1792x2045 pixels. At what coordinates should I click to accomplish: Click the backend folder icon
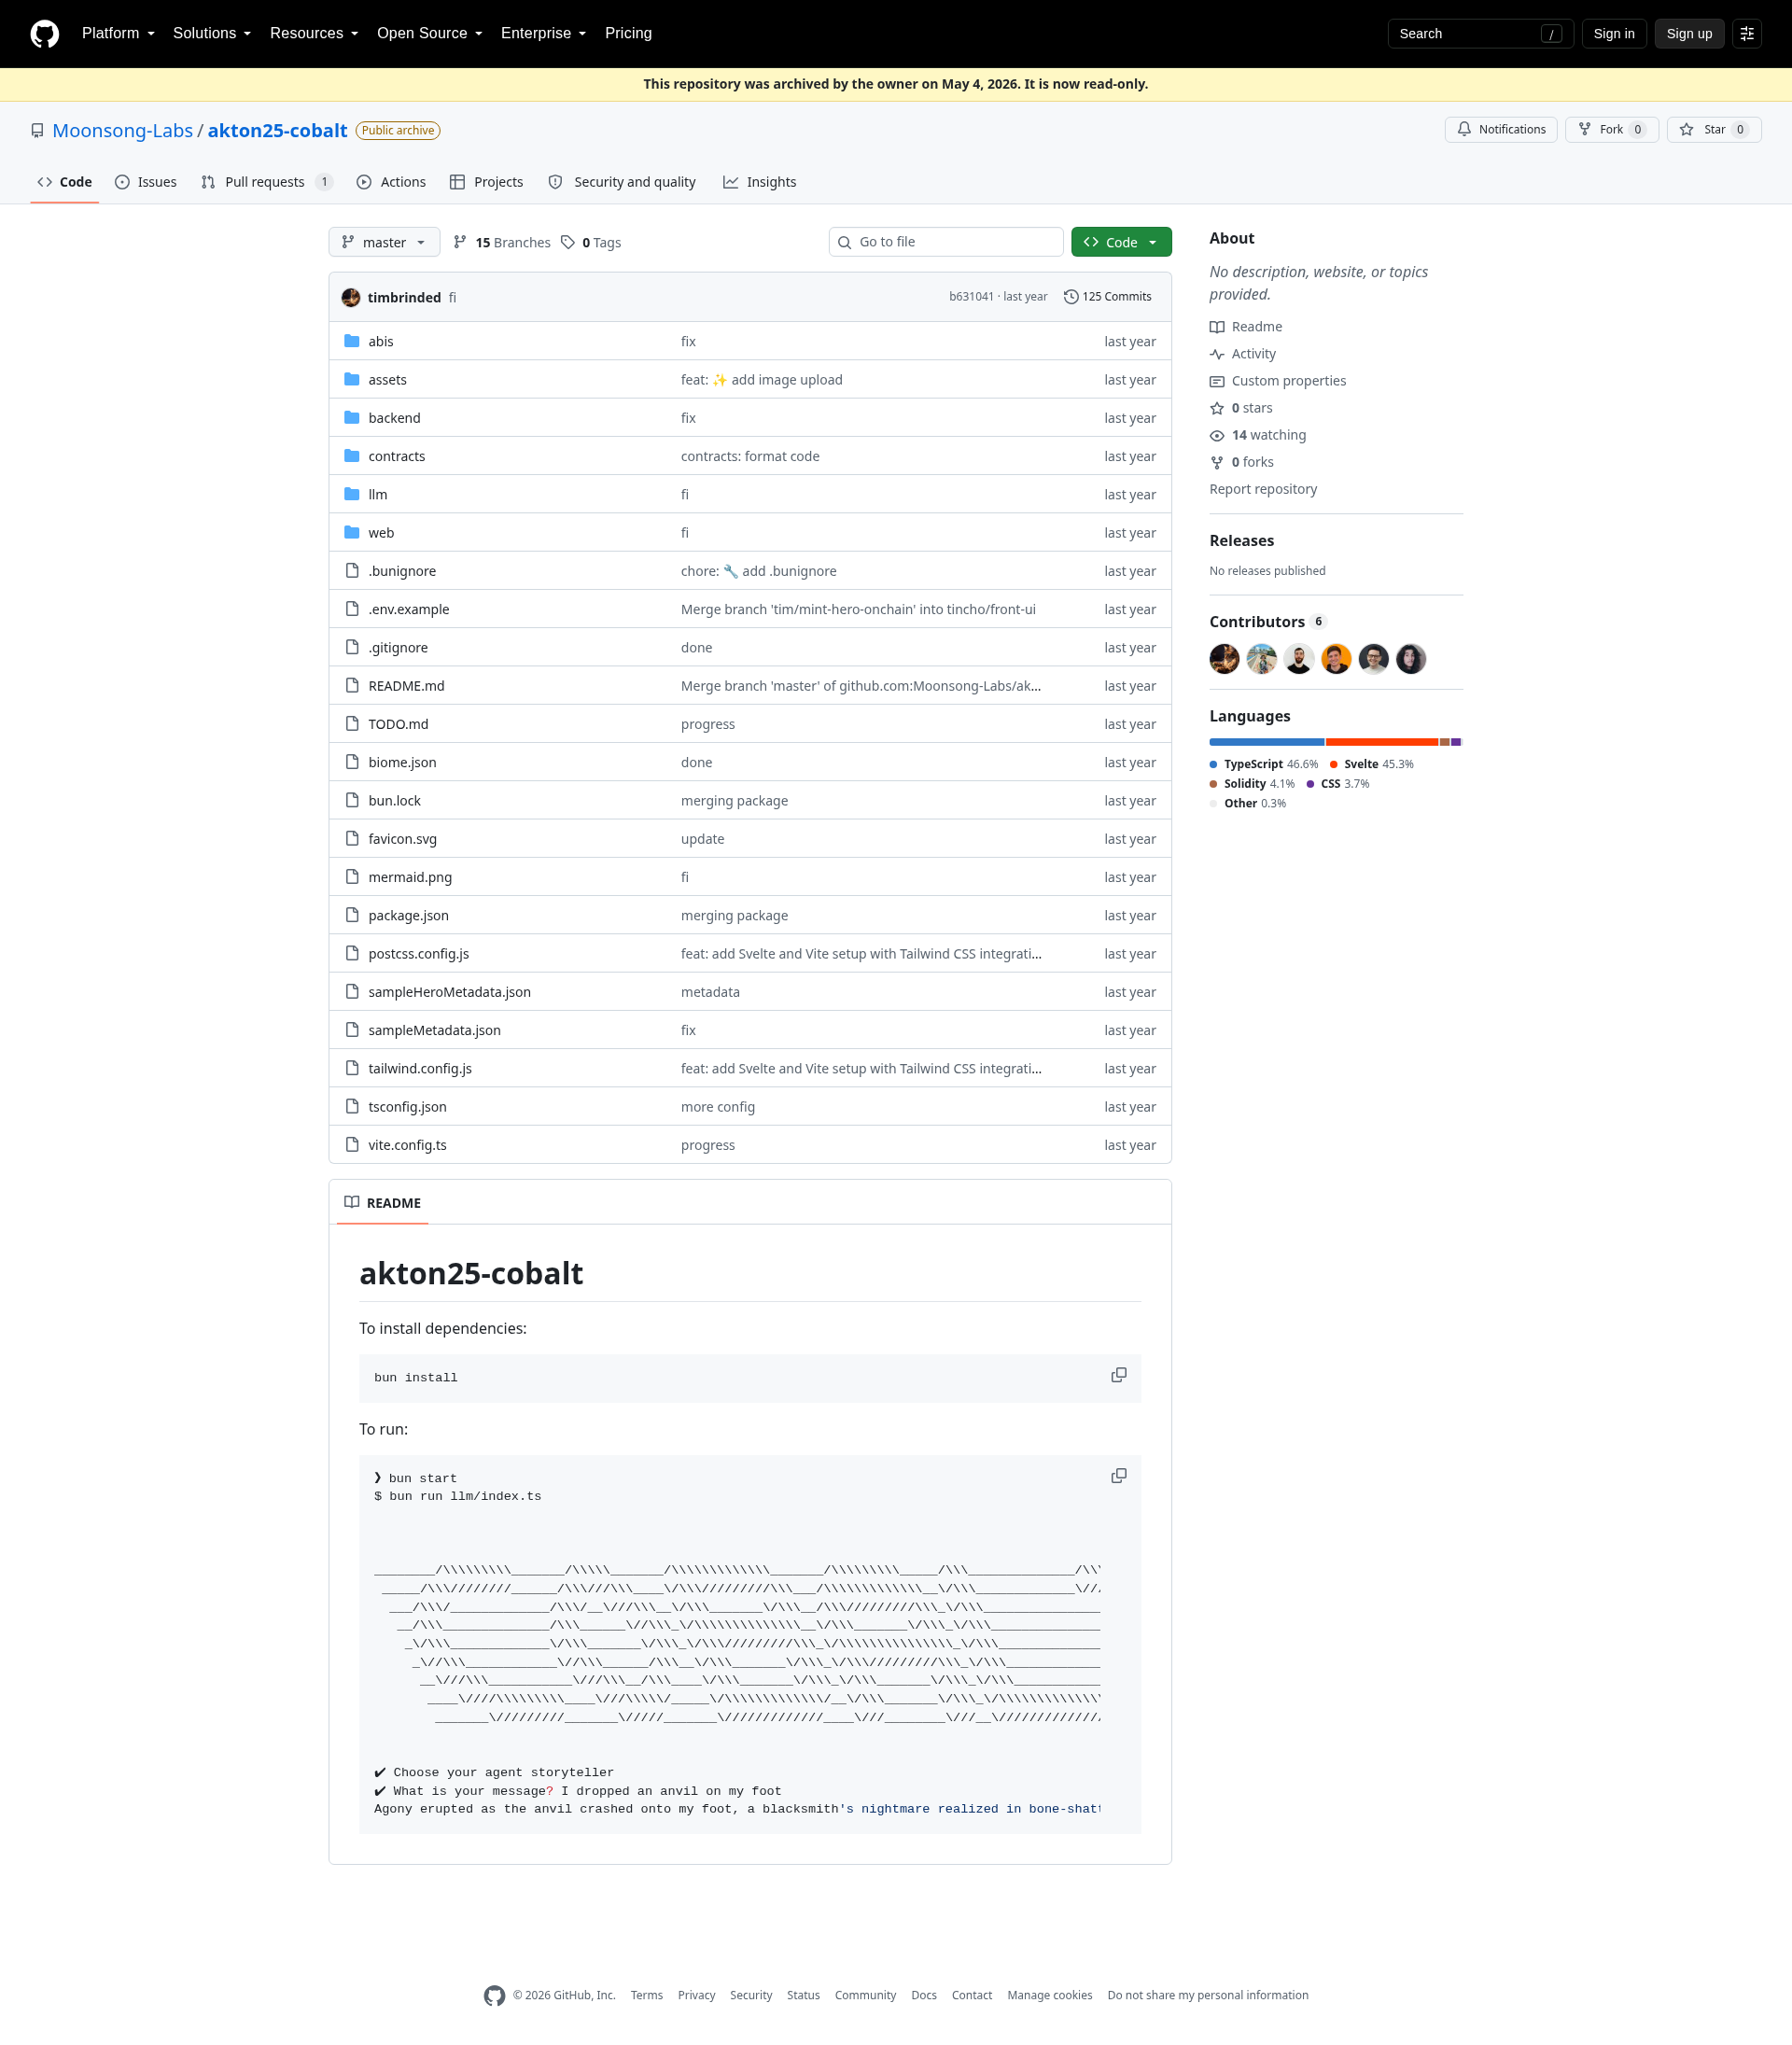coord(352,417)
